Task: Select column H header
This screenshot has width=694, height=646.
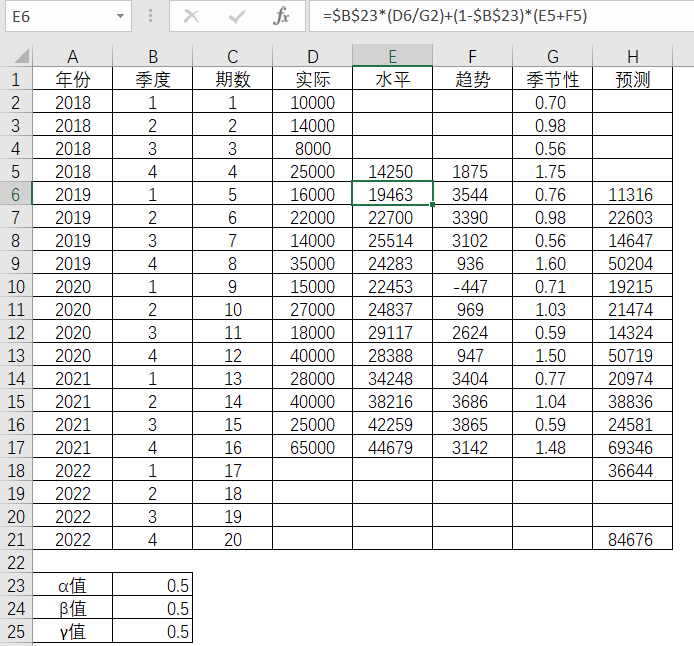Action: pyautogui.click(x=632, y=56)
